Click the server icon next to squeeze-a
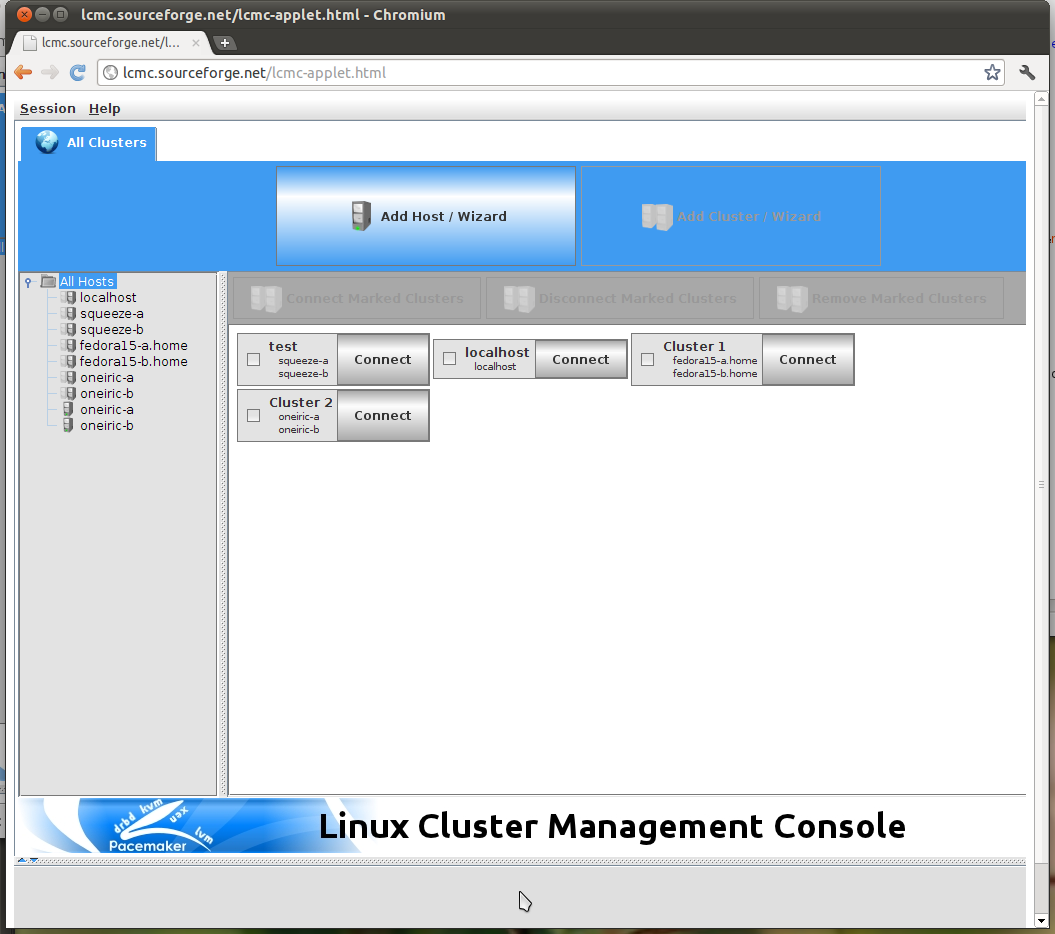Screen dimensions: 1055x934 click(x=67, y=313)
